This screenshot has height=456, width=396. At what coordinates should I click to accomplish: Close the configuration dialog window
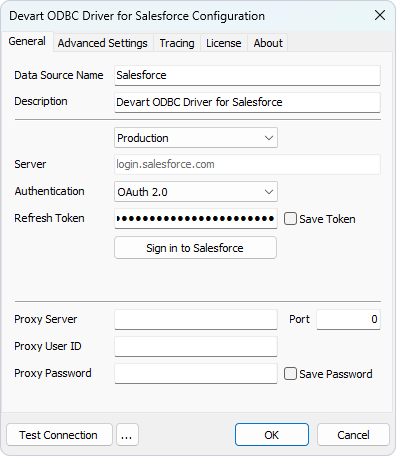[380, 15]
